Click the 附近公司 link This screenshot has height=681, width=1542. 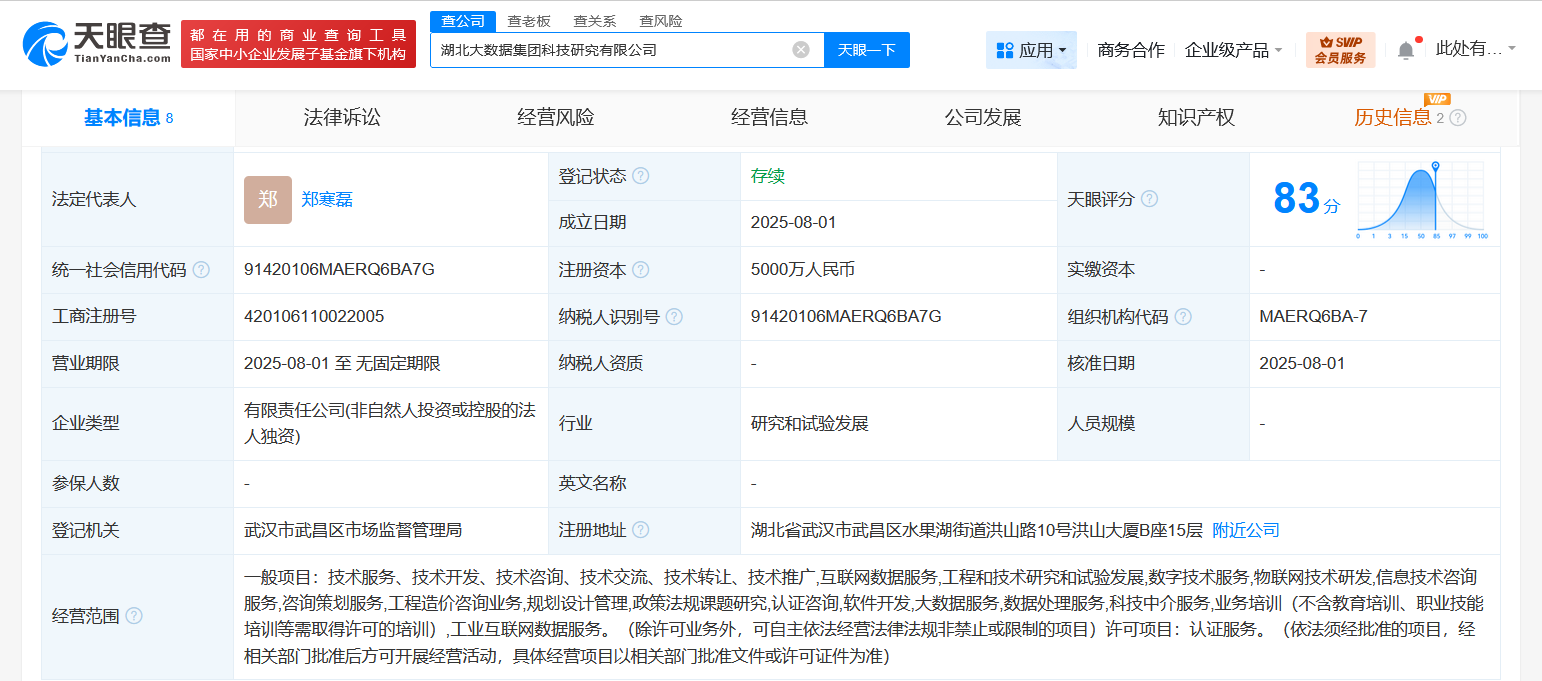[x=1245, y=530]
